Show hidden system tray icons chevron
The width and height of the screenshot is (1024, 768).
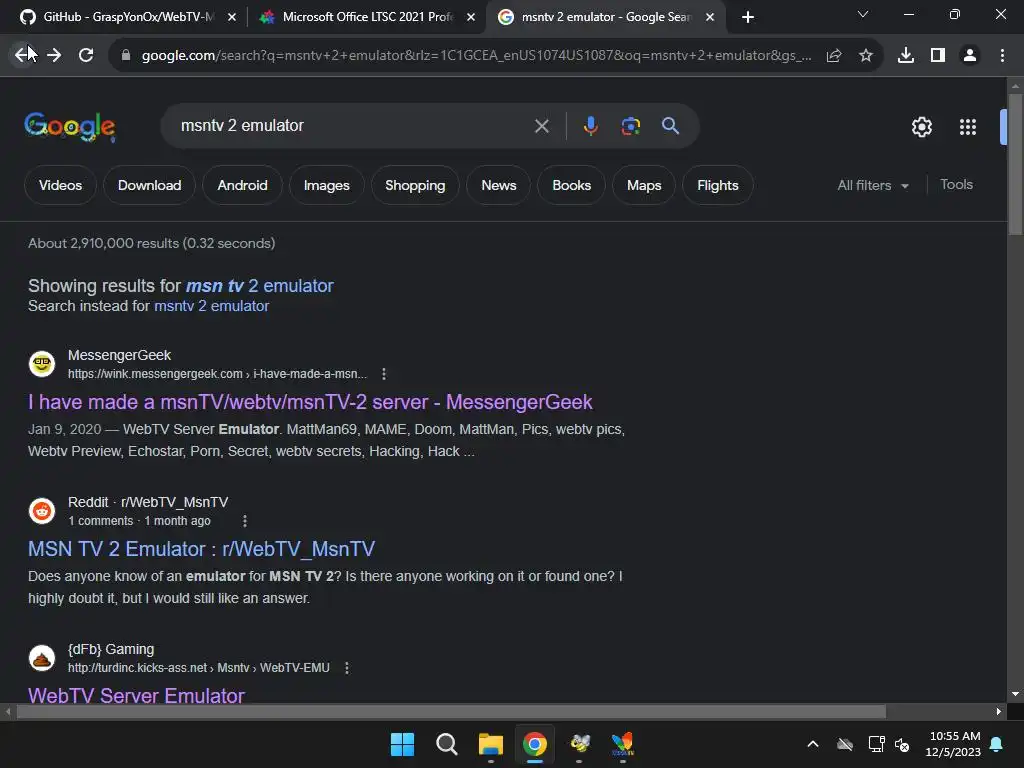tap(813, 744)
